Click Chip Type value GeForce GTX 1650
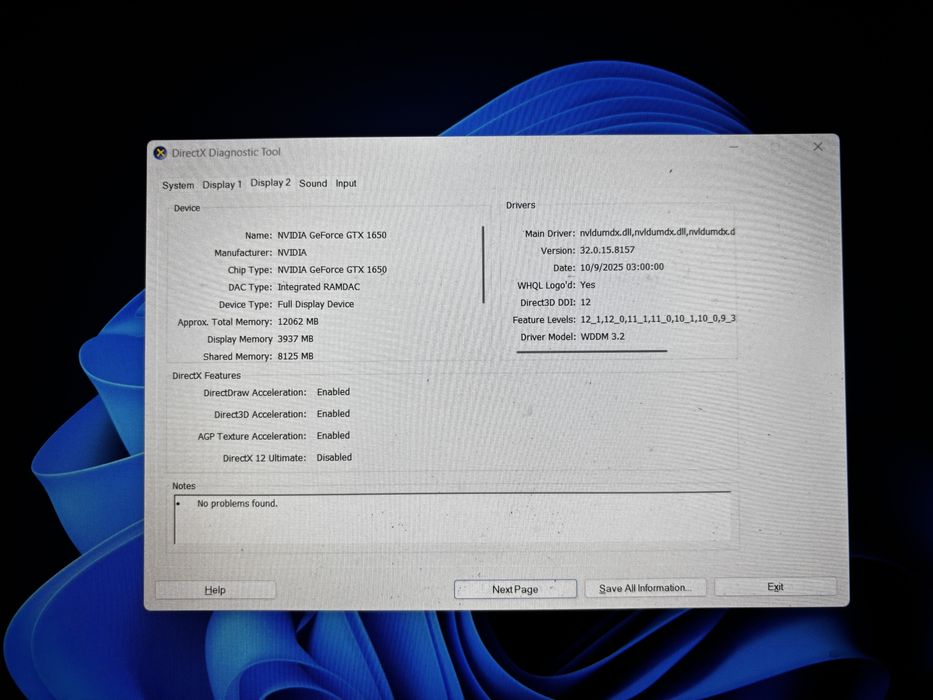The height and width of the screenshot is (700, 933). (x=332, y=270)
